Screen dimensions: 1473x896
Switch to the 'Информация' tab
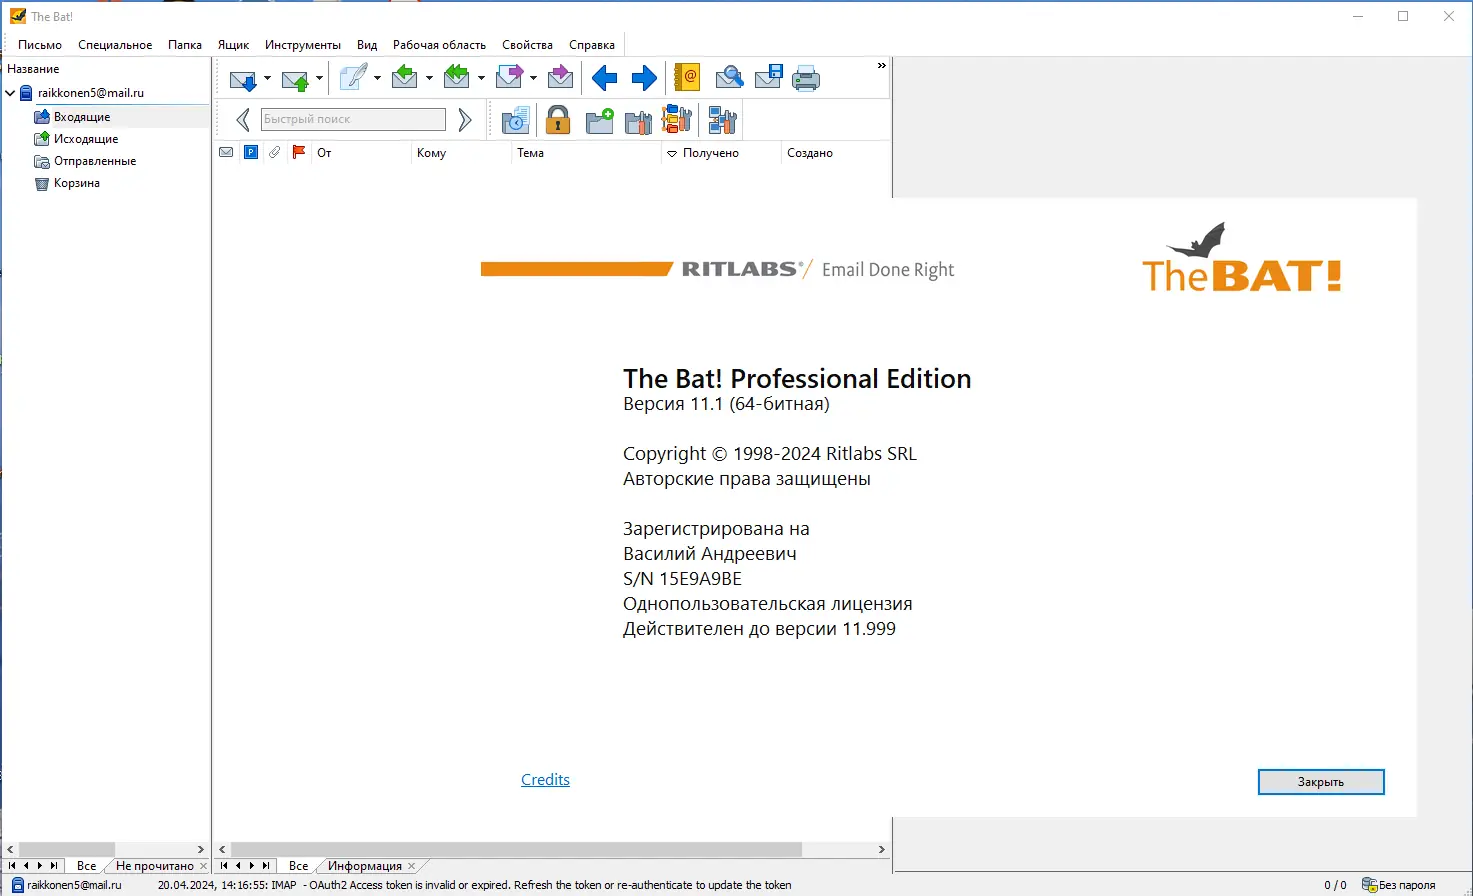click(x=365, y=866)
